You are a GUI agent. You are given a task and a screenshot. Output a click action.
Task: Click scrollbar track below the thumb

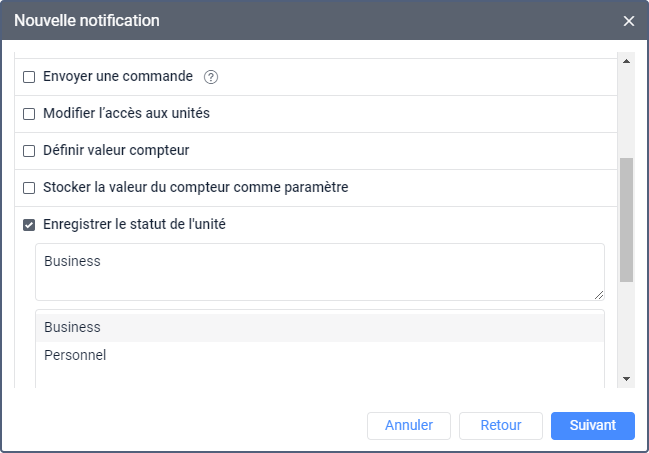(627, 330)
